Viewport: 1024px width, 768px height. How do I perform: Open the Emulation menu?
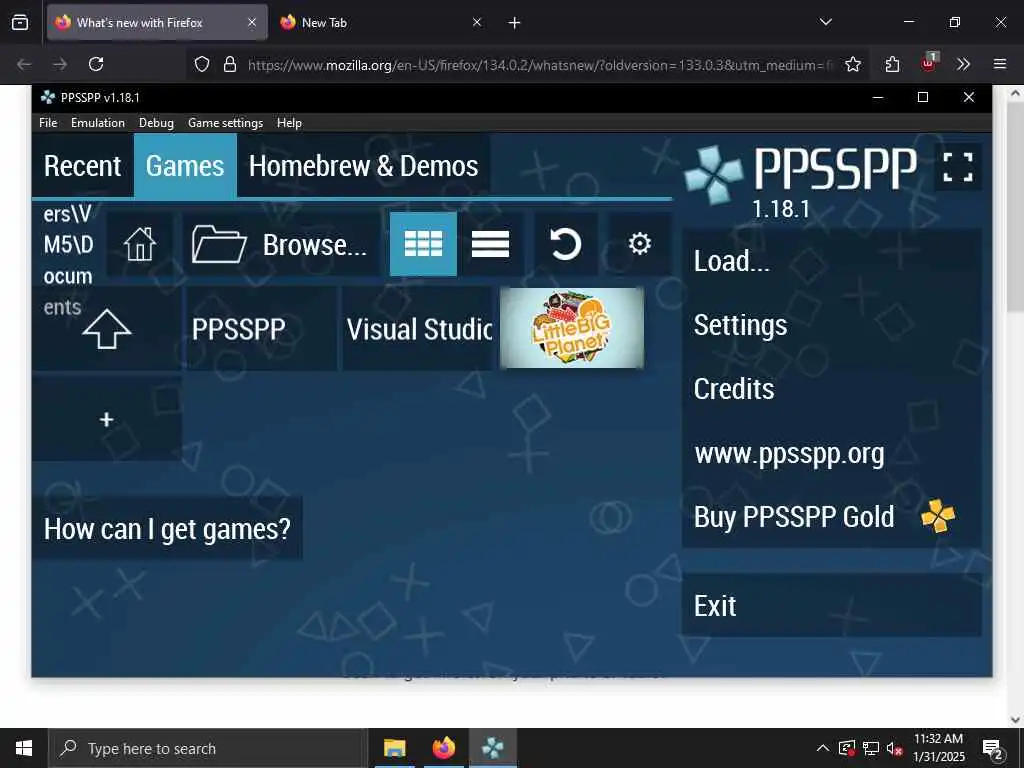(x=98, y=123)
